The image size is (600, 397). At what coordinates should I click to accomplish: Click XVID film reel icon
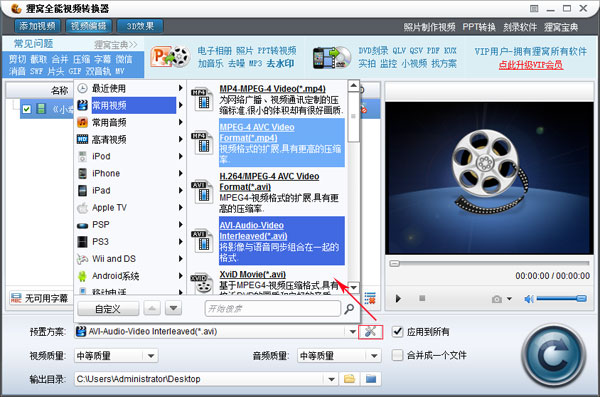point(202,284)
